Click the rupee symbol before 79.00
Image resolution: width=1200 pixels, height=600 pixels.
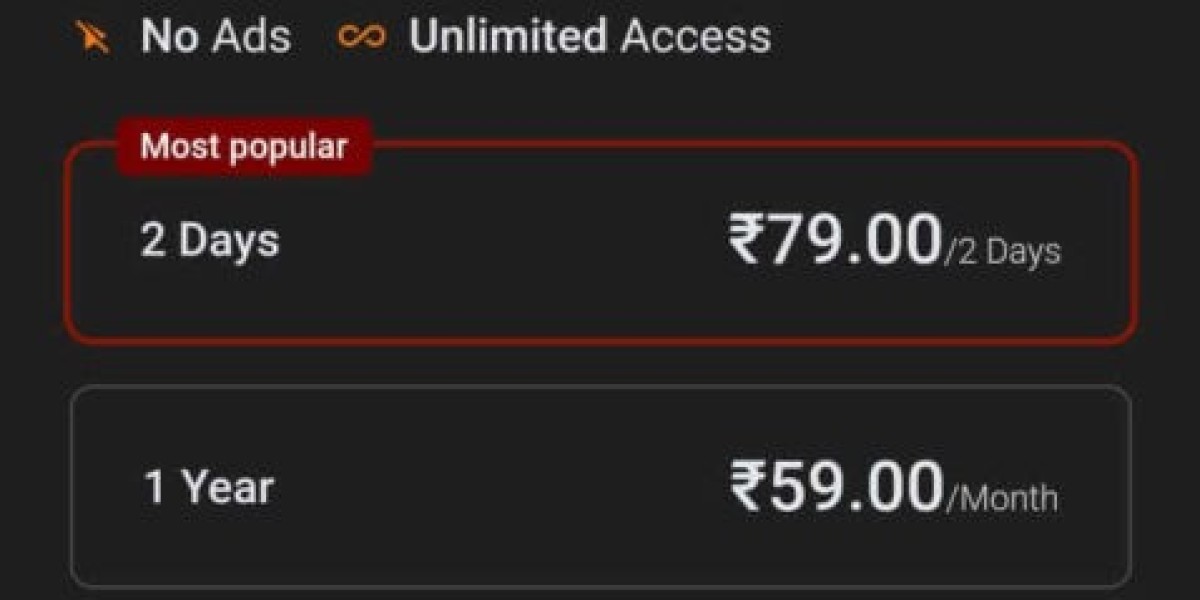point(747,241)
